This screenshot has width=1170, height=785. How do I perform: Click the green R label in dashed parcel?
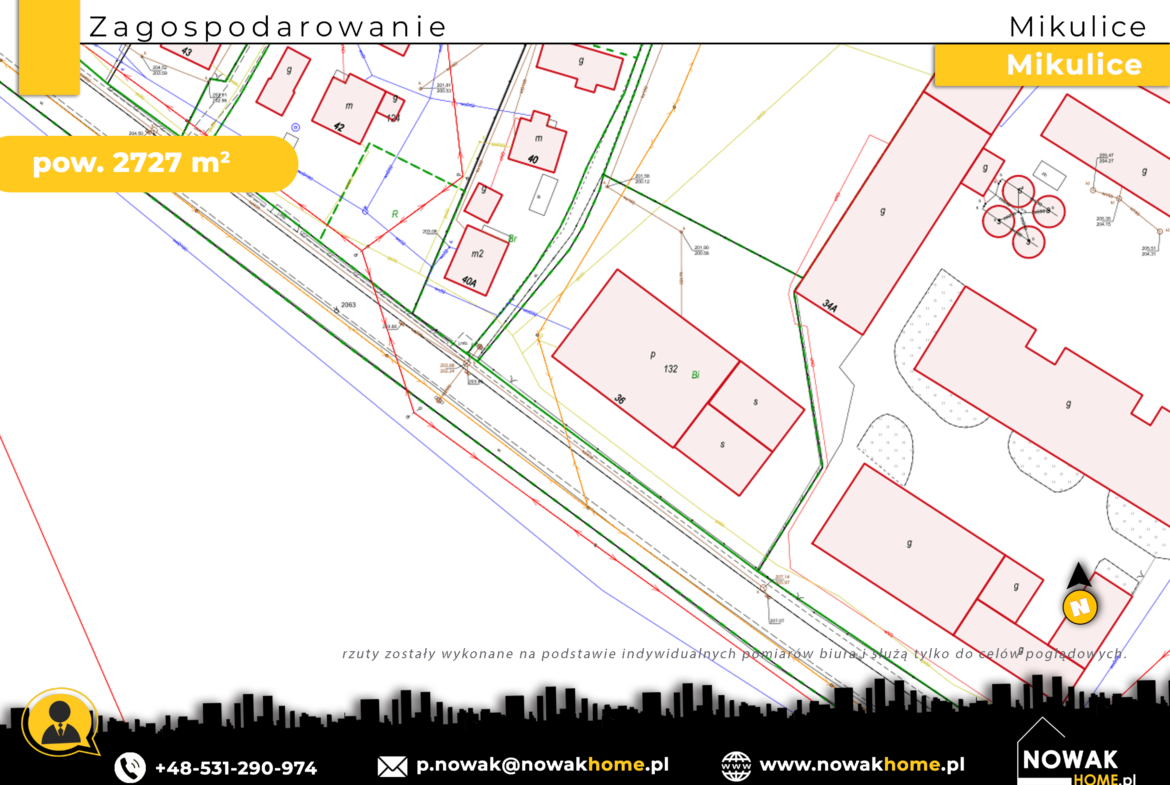click(x=394, y=213)
